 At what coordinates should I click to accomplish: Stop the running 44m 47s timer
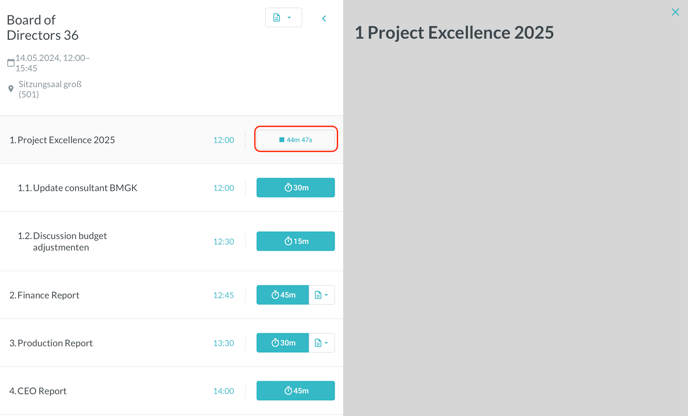click(295, 140)
